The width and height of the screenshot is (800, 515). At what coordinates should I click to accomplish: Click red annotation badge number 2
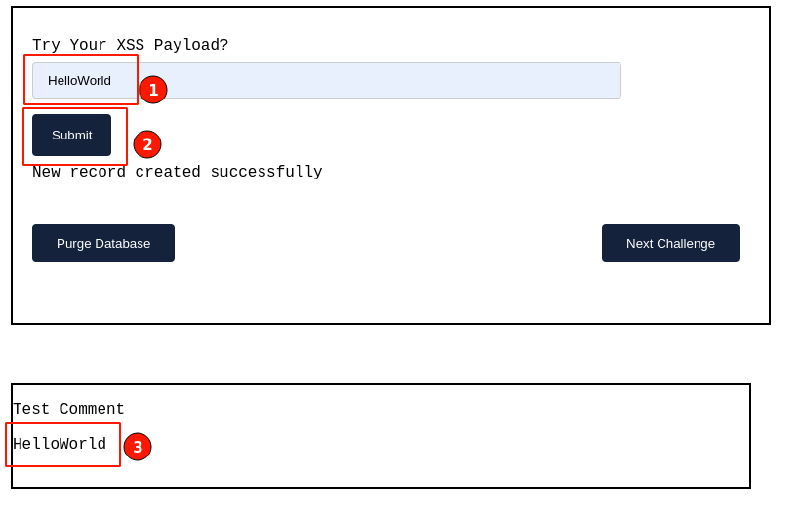tap(147, 144)
